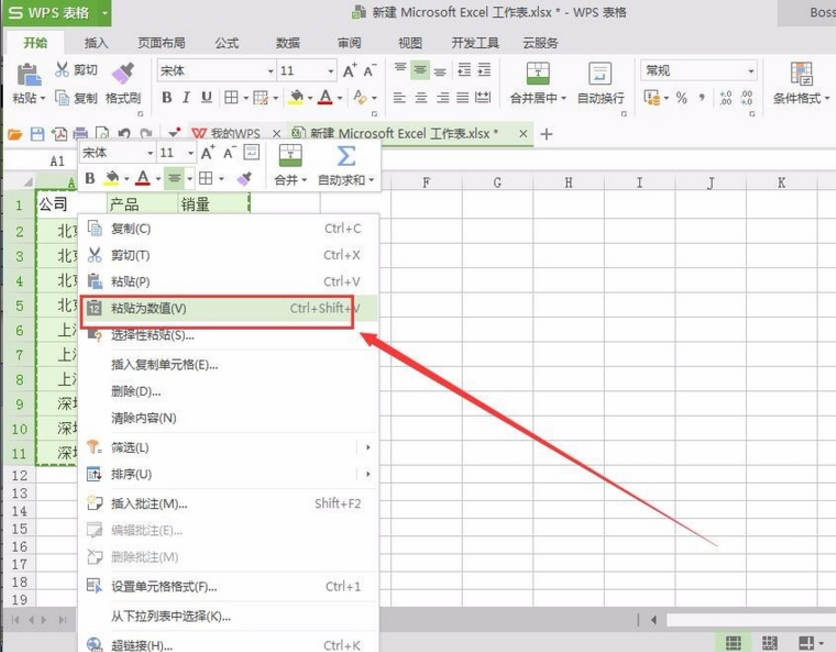836x652 pixels.
Task: Click the plus to add new document tab
Action: click(546, 134)
